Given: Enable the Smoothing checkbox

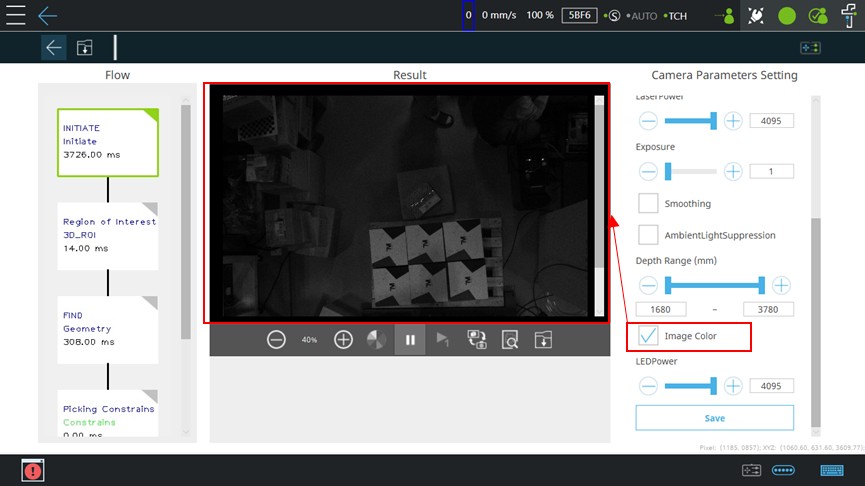Looking at the screenshot, I should pos(648,203).
